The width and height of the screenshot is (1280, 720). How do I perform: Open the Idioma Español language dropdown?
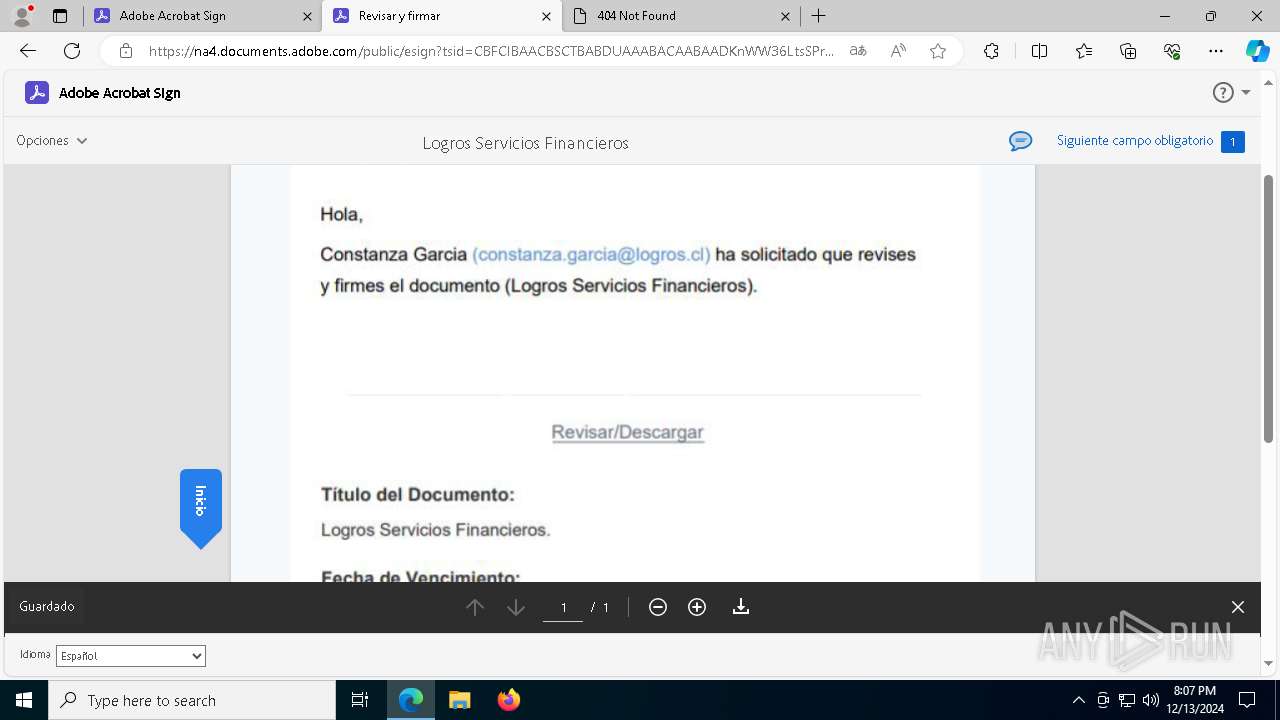131,656
